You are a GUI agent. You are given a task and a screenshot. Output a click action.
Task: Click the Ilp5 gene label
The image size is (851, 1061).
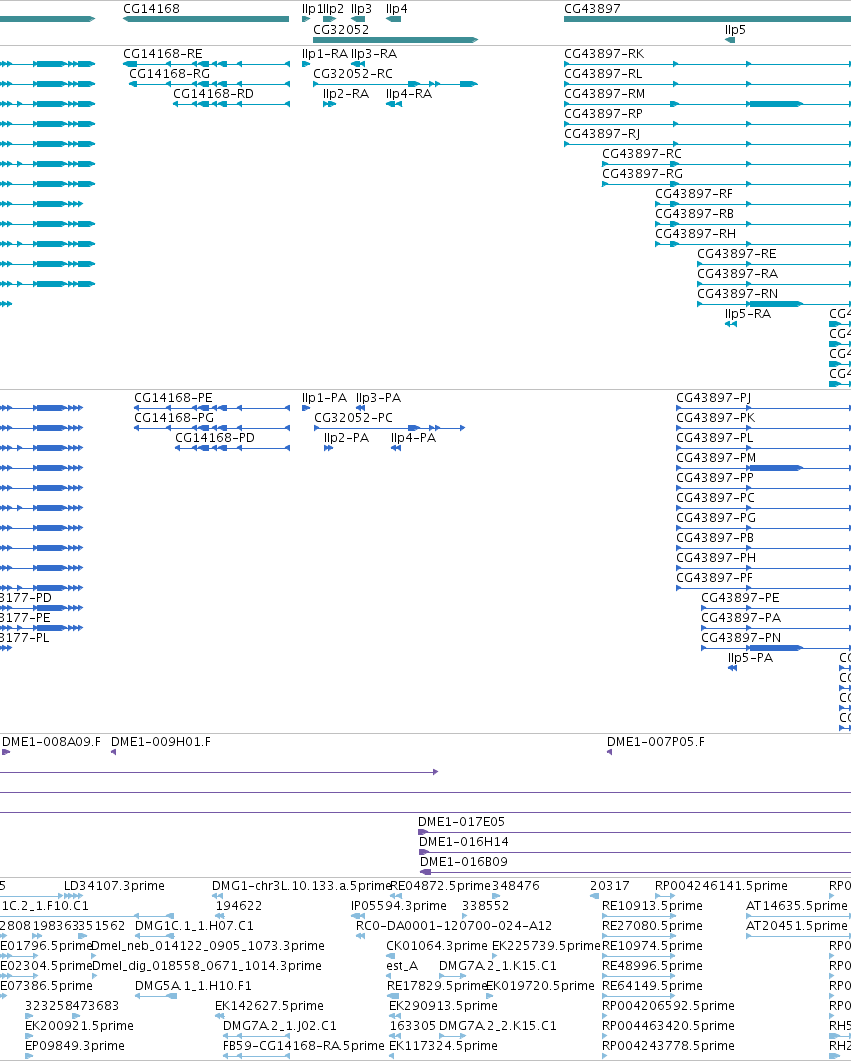tap(735, 30)
